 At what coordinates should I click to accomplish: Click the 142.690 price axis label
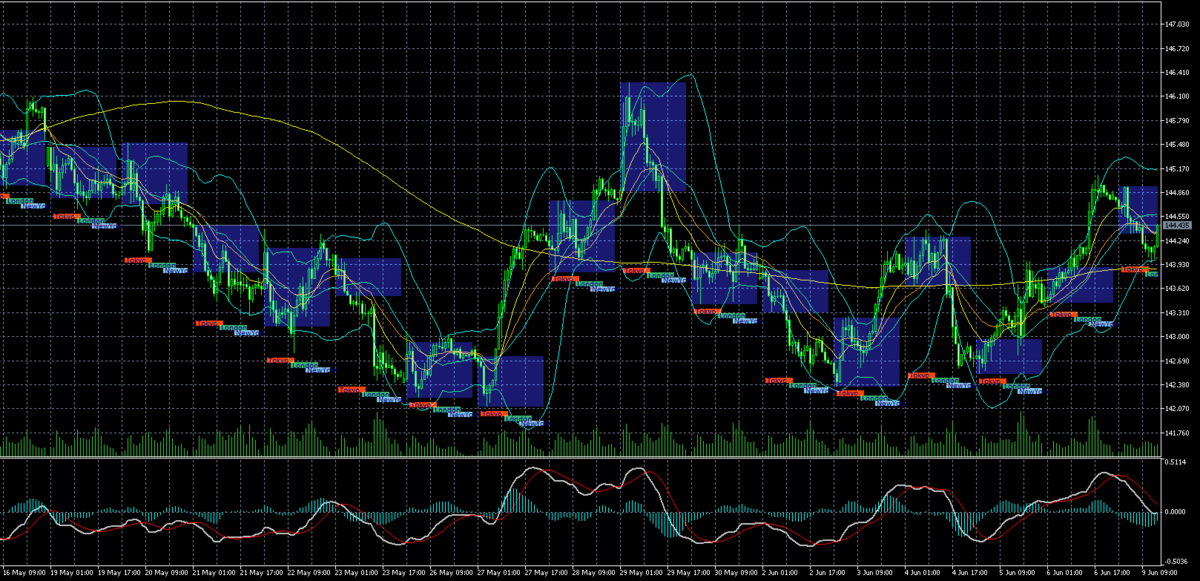(1177, 361)
